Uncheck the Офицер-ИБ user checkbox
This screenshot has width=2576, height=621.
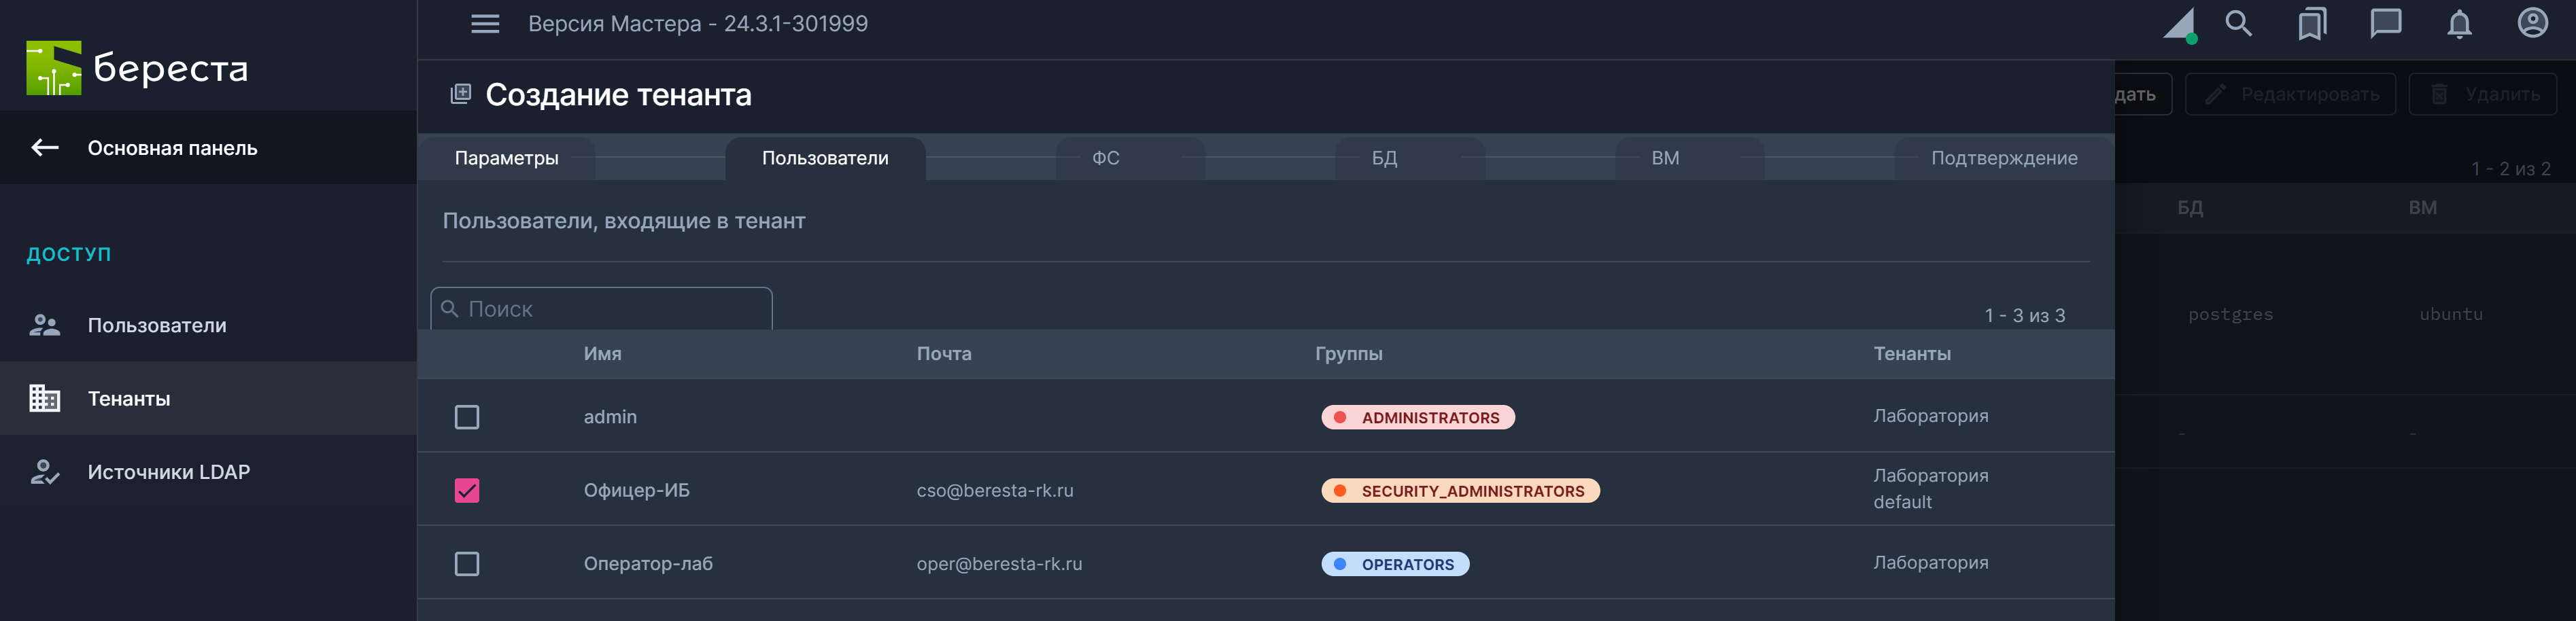coord(467,490)
